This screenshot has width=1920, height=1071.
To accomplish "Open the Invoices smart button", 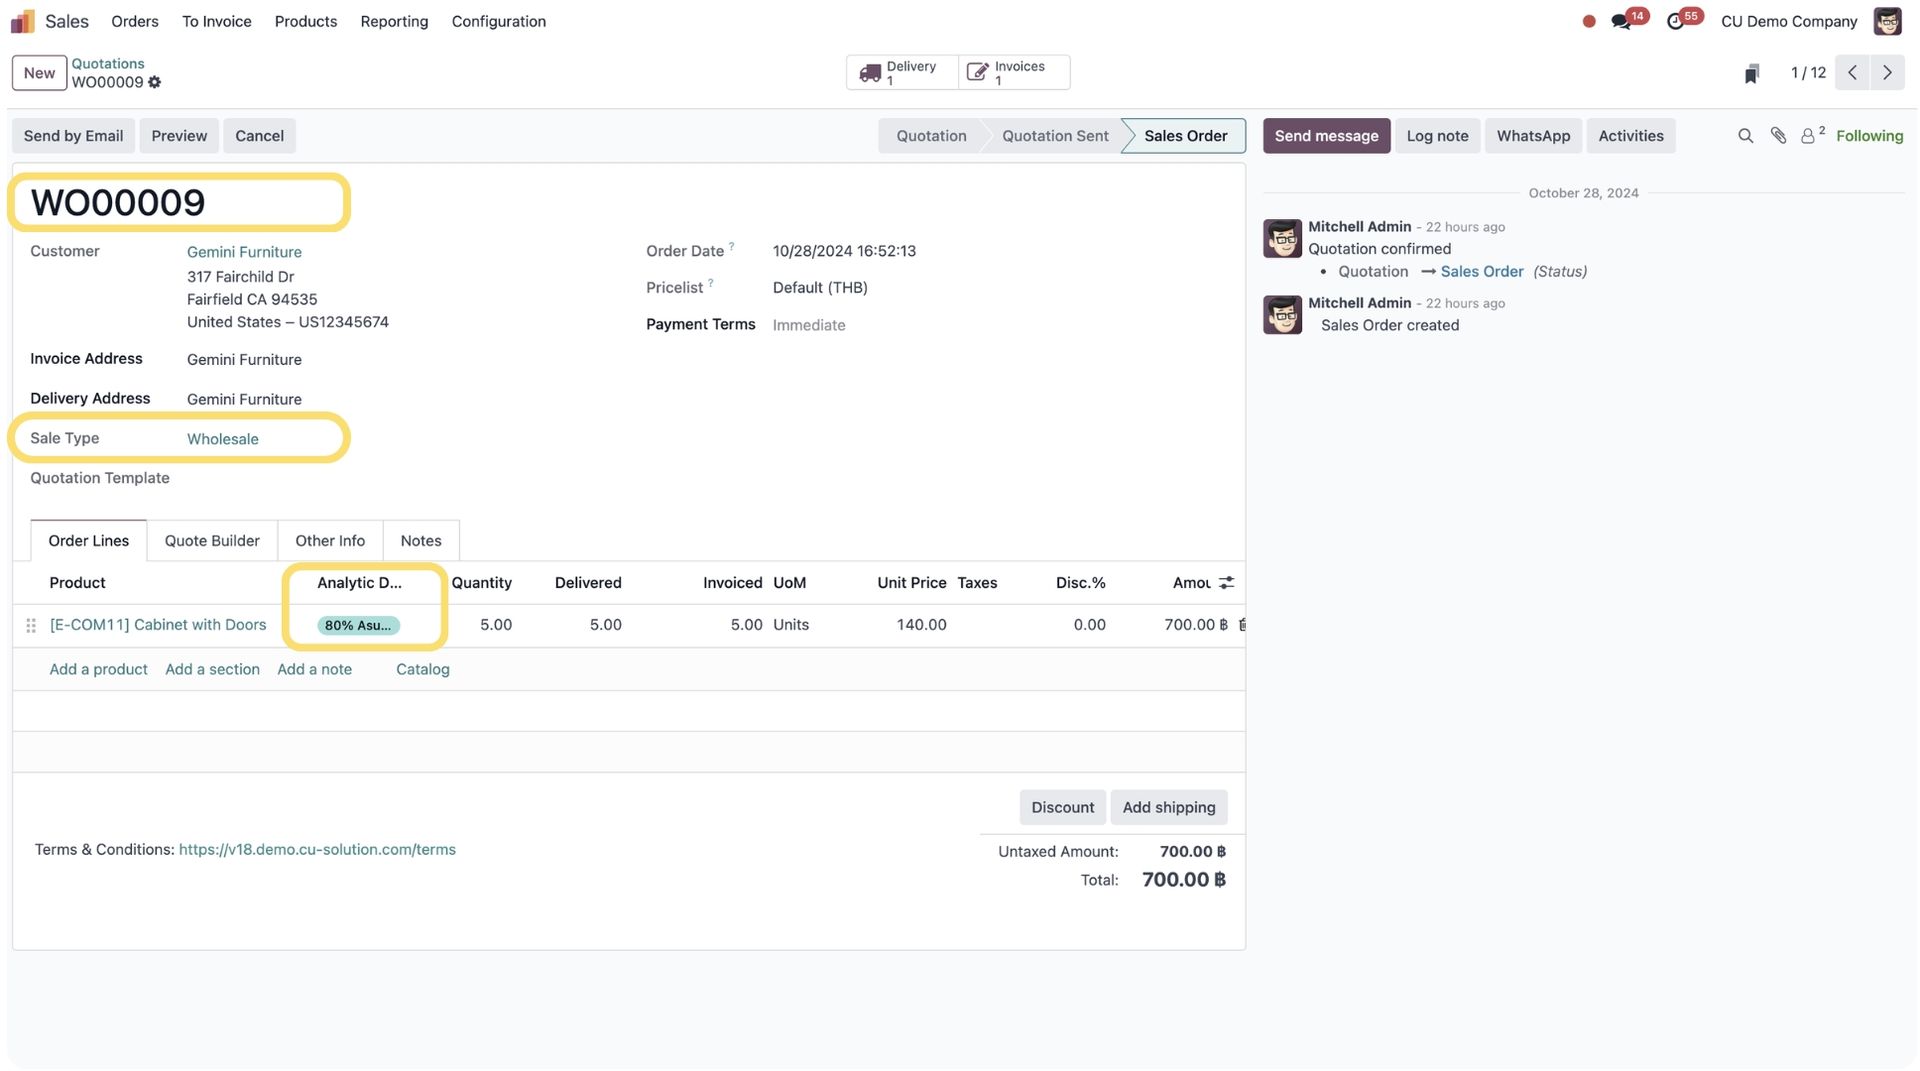I will [x=1011, y=73].
